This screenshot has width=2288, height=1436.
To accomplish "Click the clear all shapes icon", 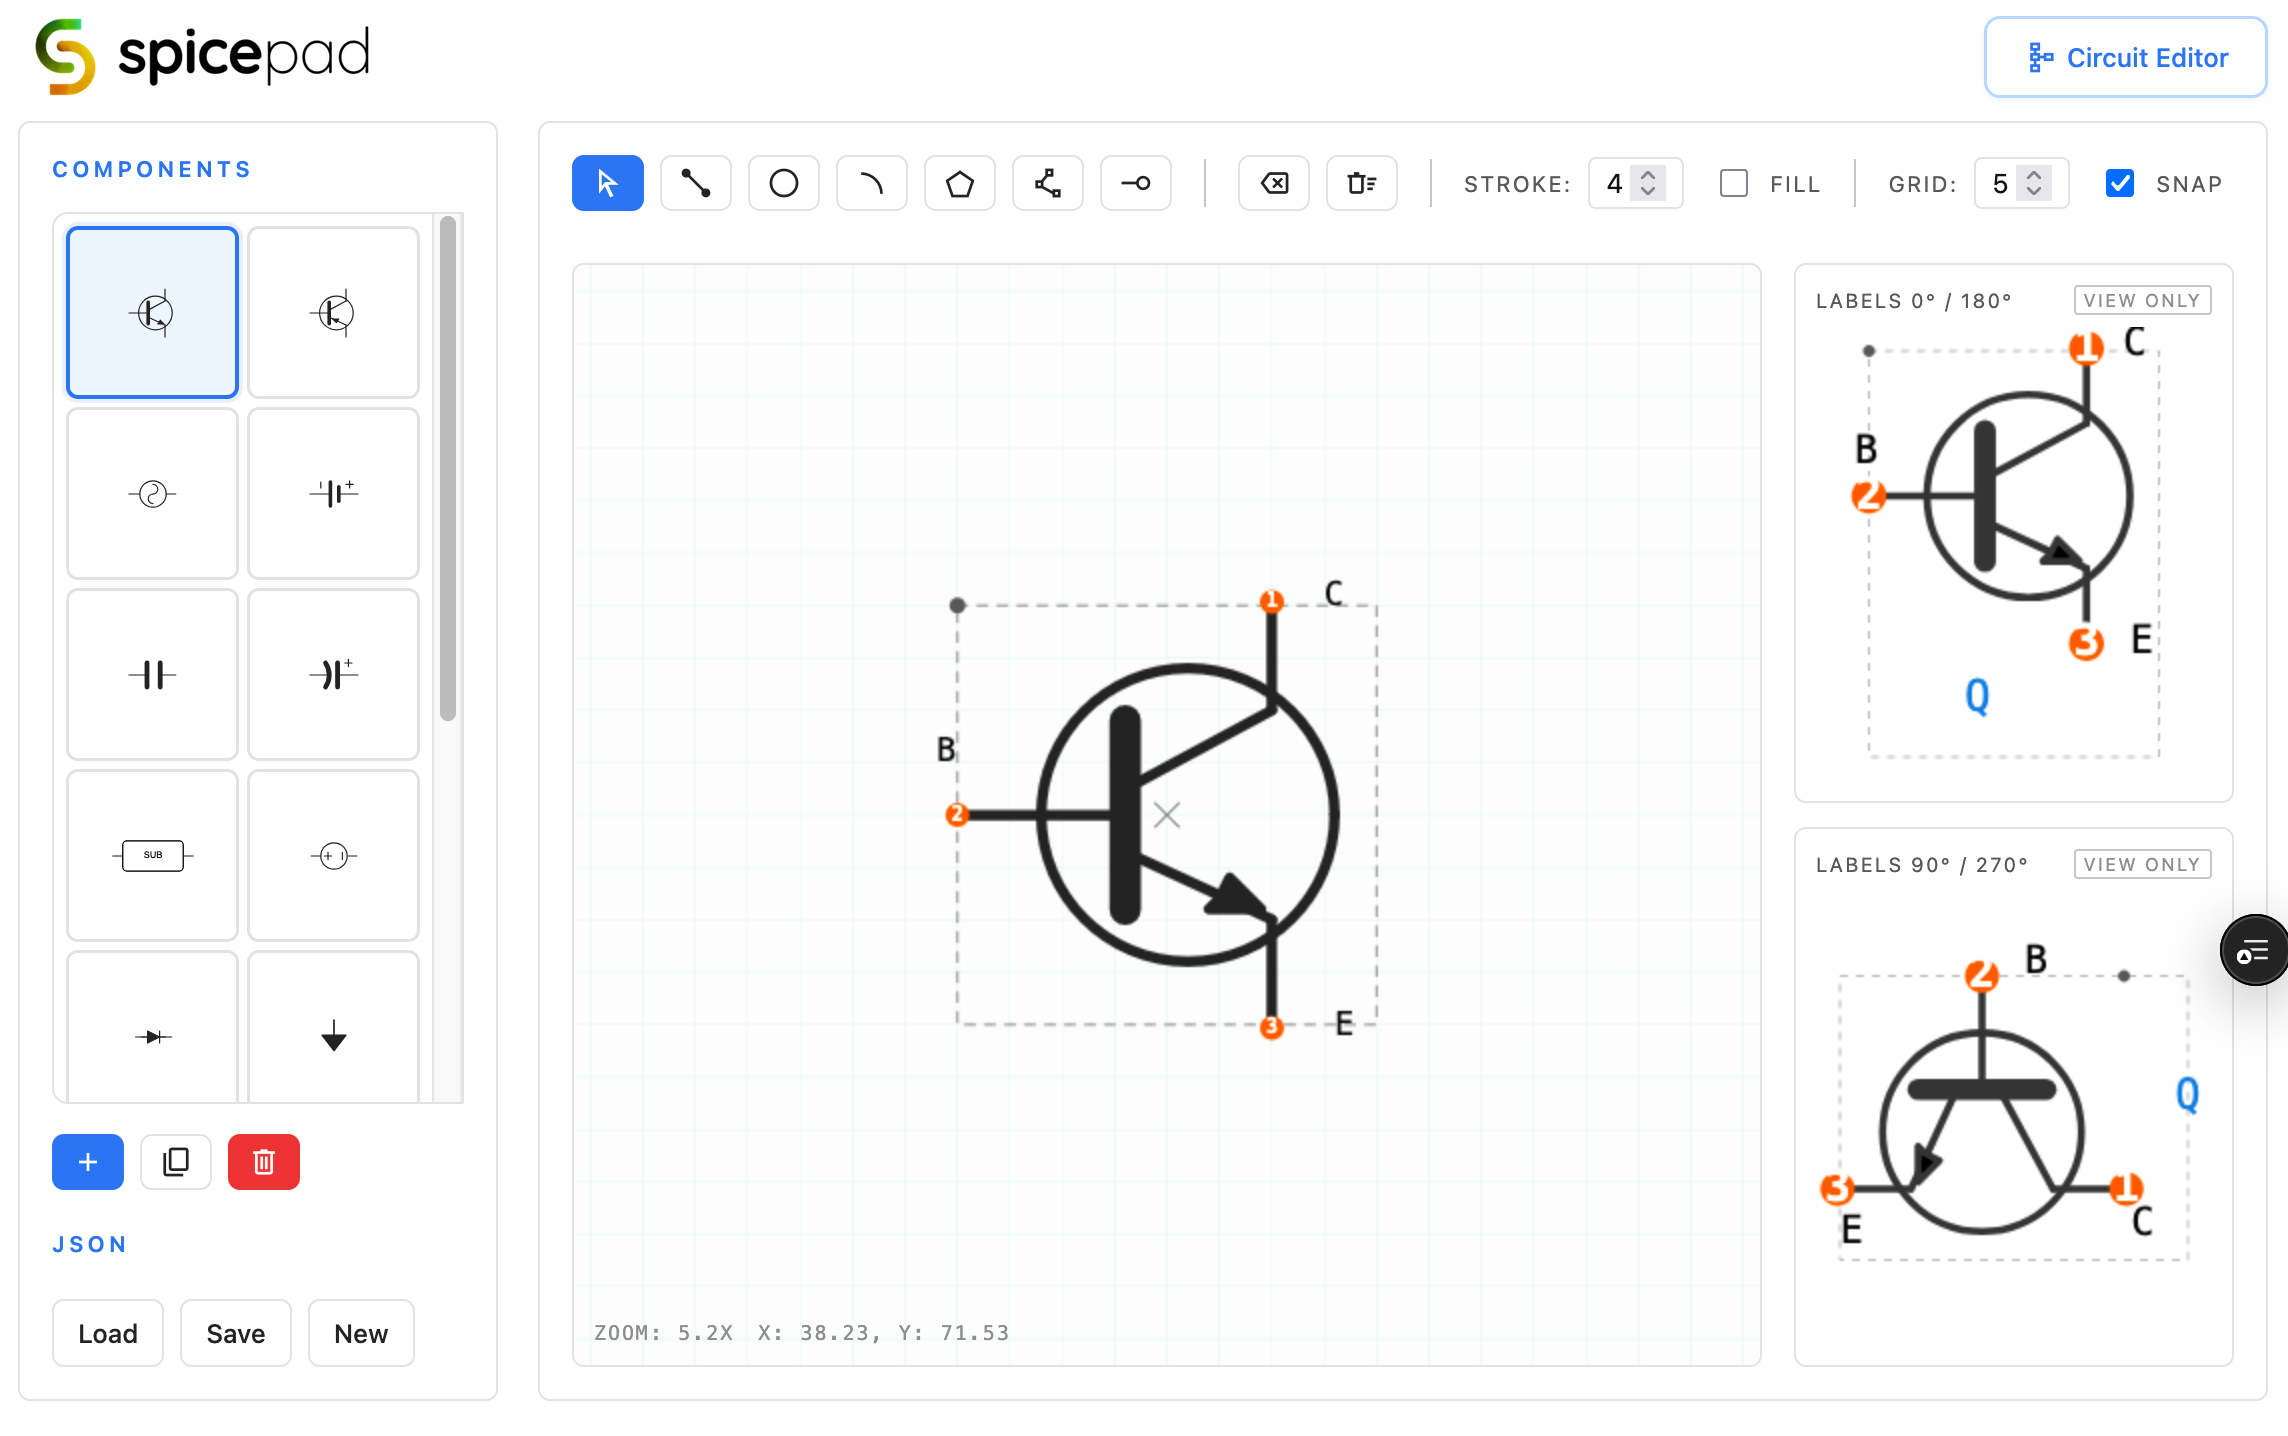I will (x=1361, y=183).
